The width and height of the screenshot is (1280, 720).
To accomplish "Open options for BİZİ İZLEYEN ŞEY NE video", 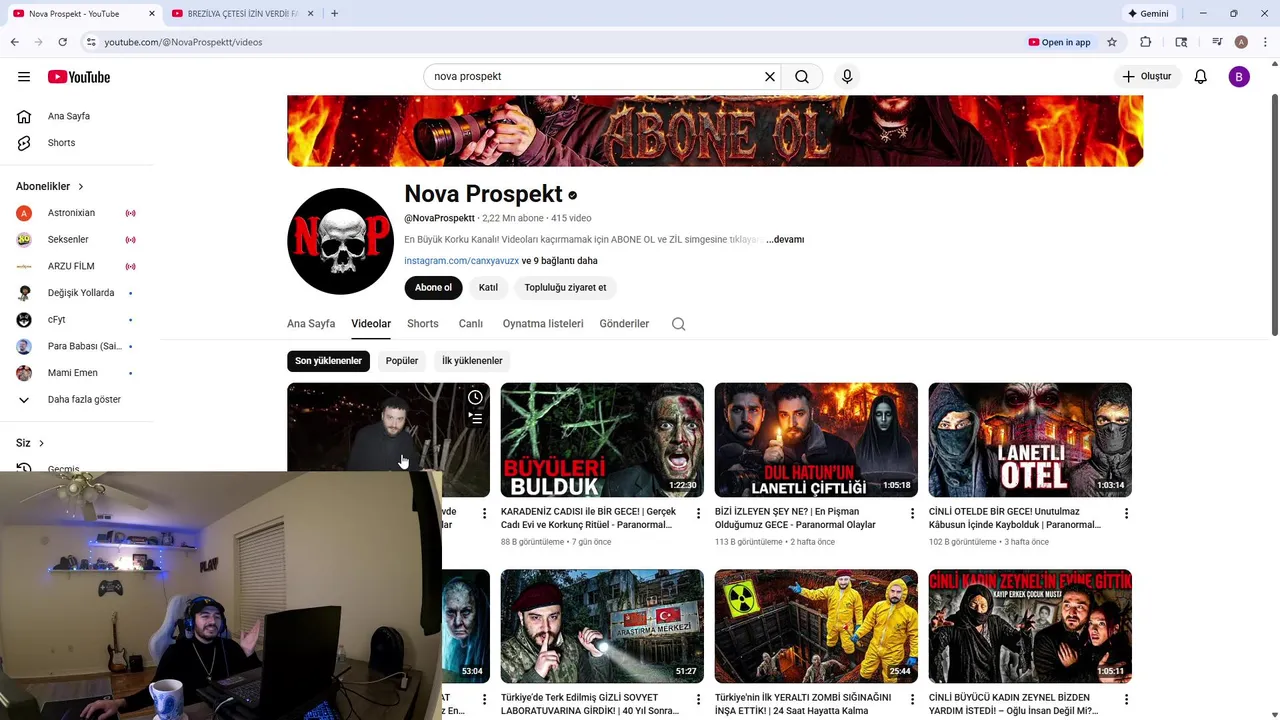I will pos(912,513).
